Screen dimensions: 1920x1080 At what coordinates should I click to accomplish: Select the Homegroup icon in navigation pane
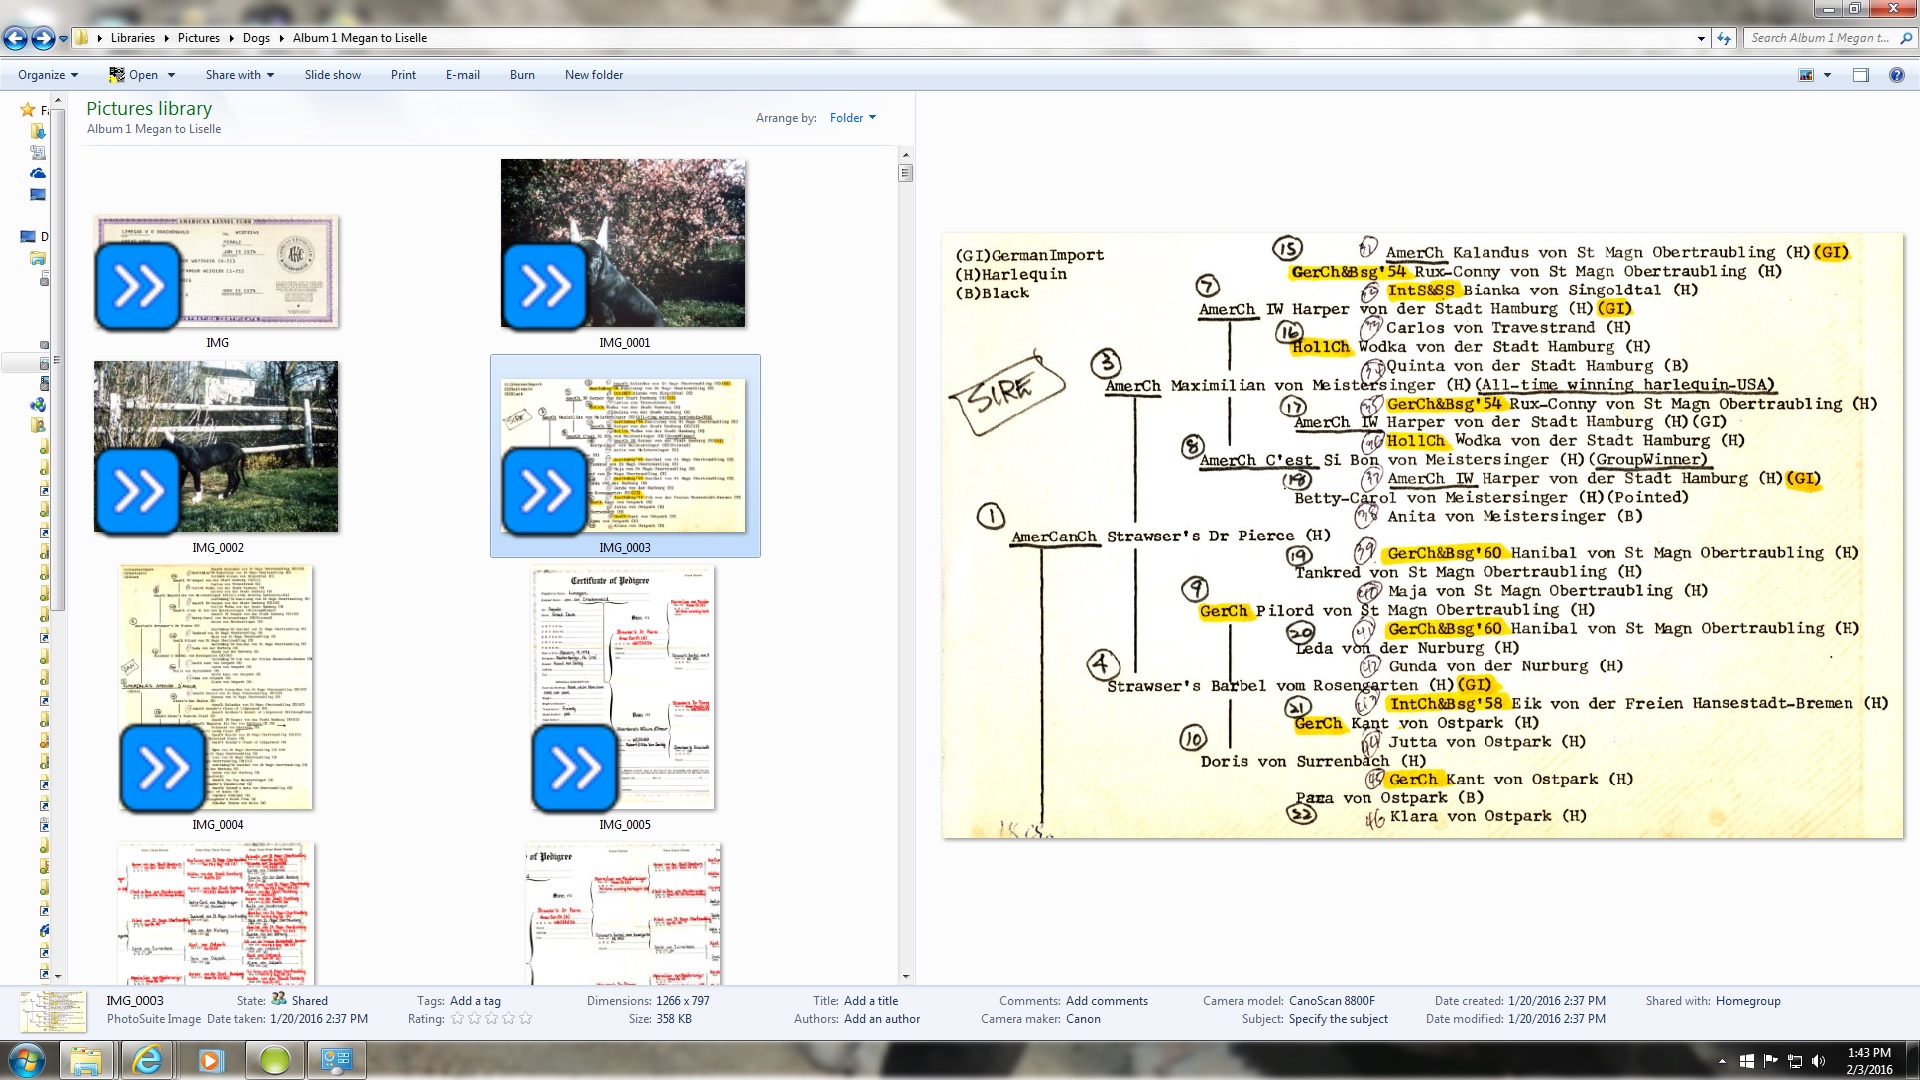(x=38, y=405)
